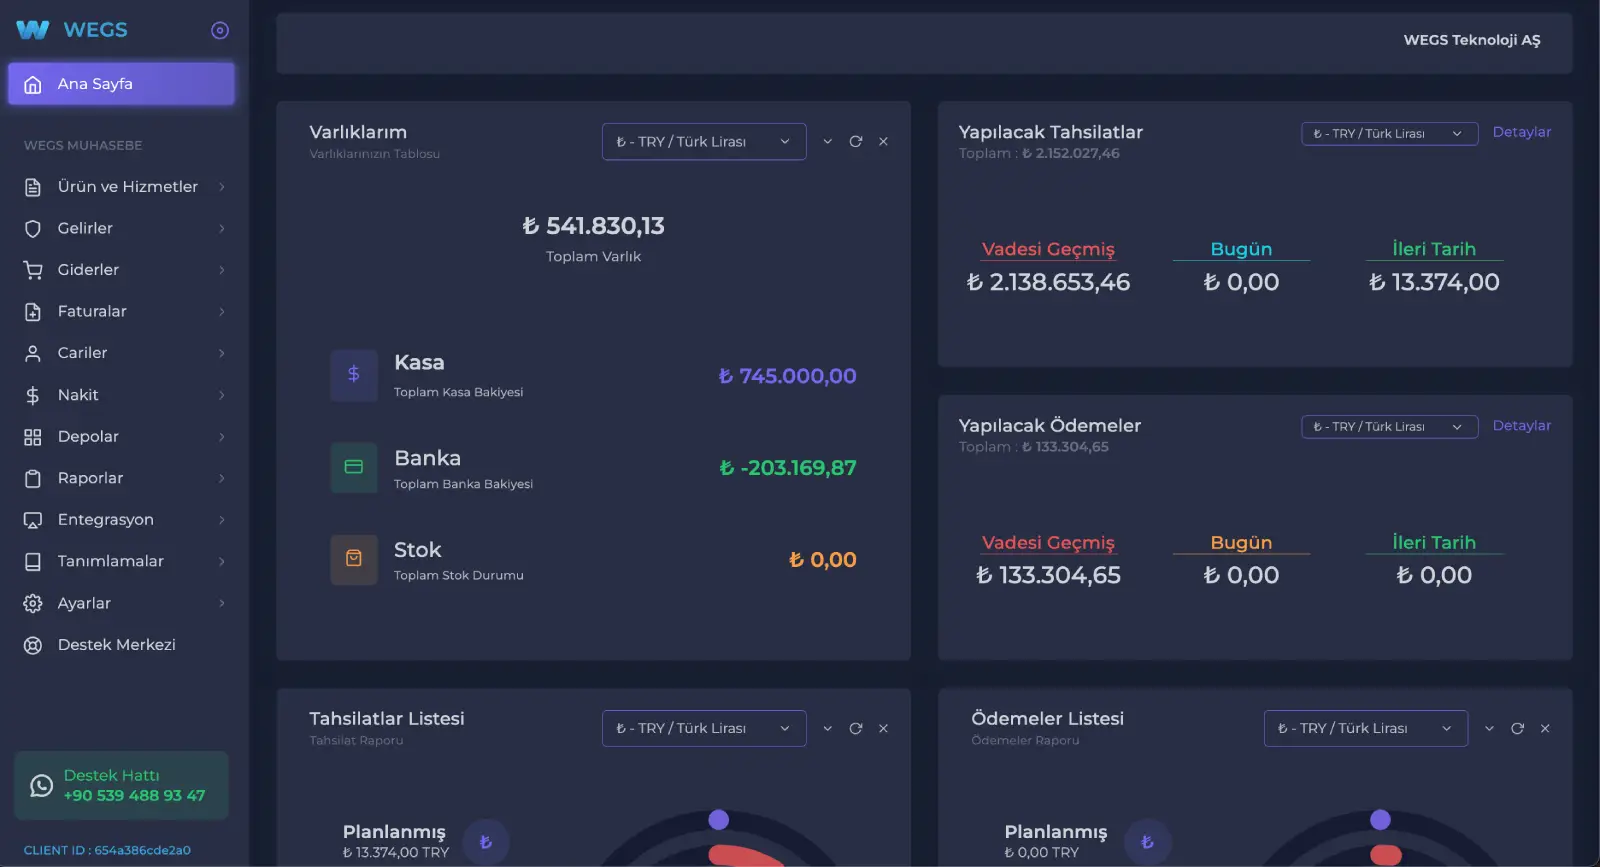Refresh the Tahsilatlar Listesi panel
This screenshot has height=867, width=1600.
pyautogui.click(x=855, y=729)
